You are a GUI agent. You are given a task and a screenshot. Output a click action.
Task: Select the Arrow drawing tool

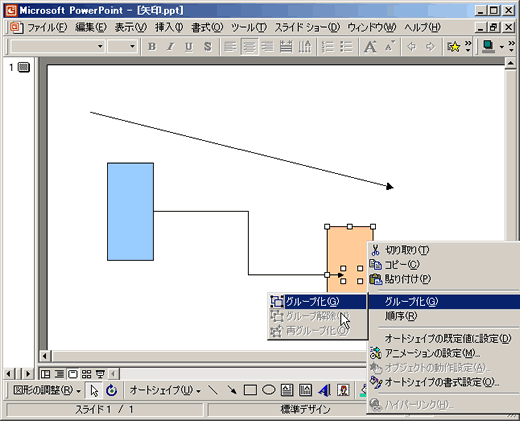[x=232, y=390]
